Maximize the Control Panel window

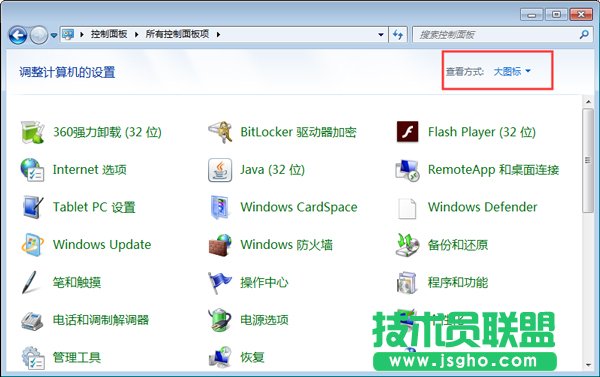pyautogui.click(x=556, y=15)
